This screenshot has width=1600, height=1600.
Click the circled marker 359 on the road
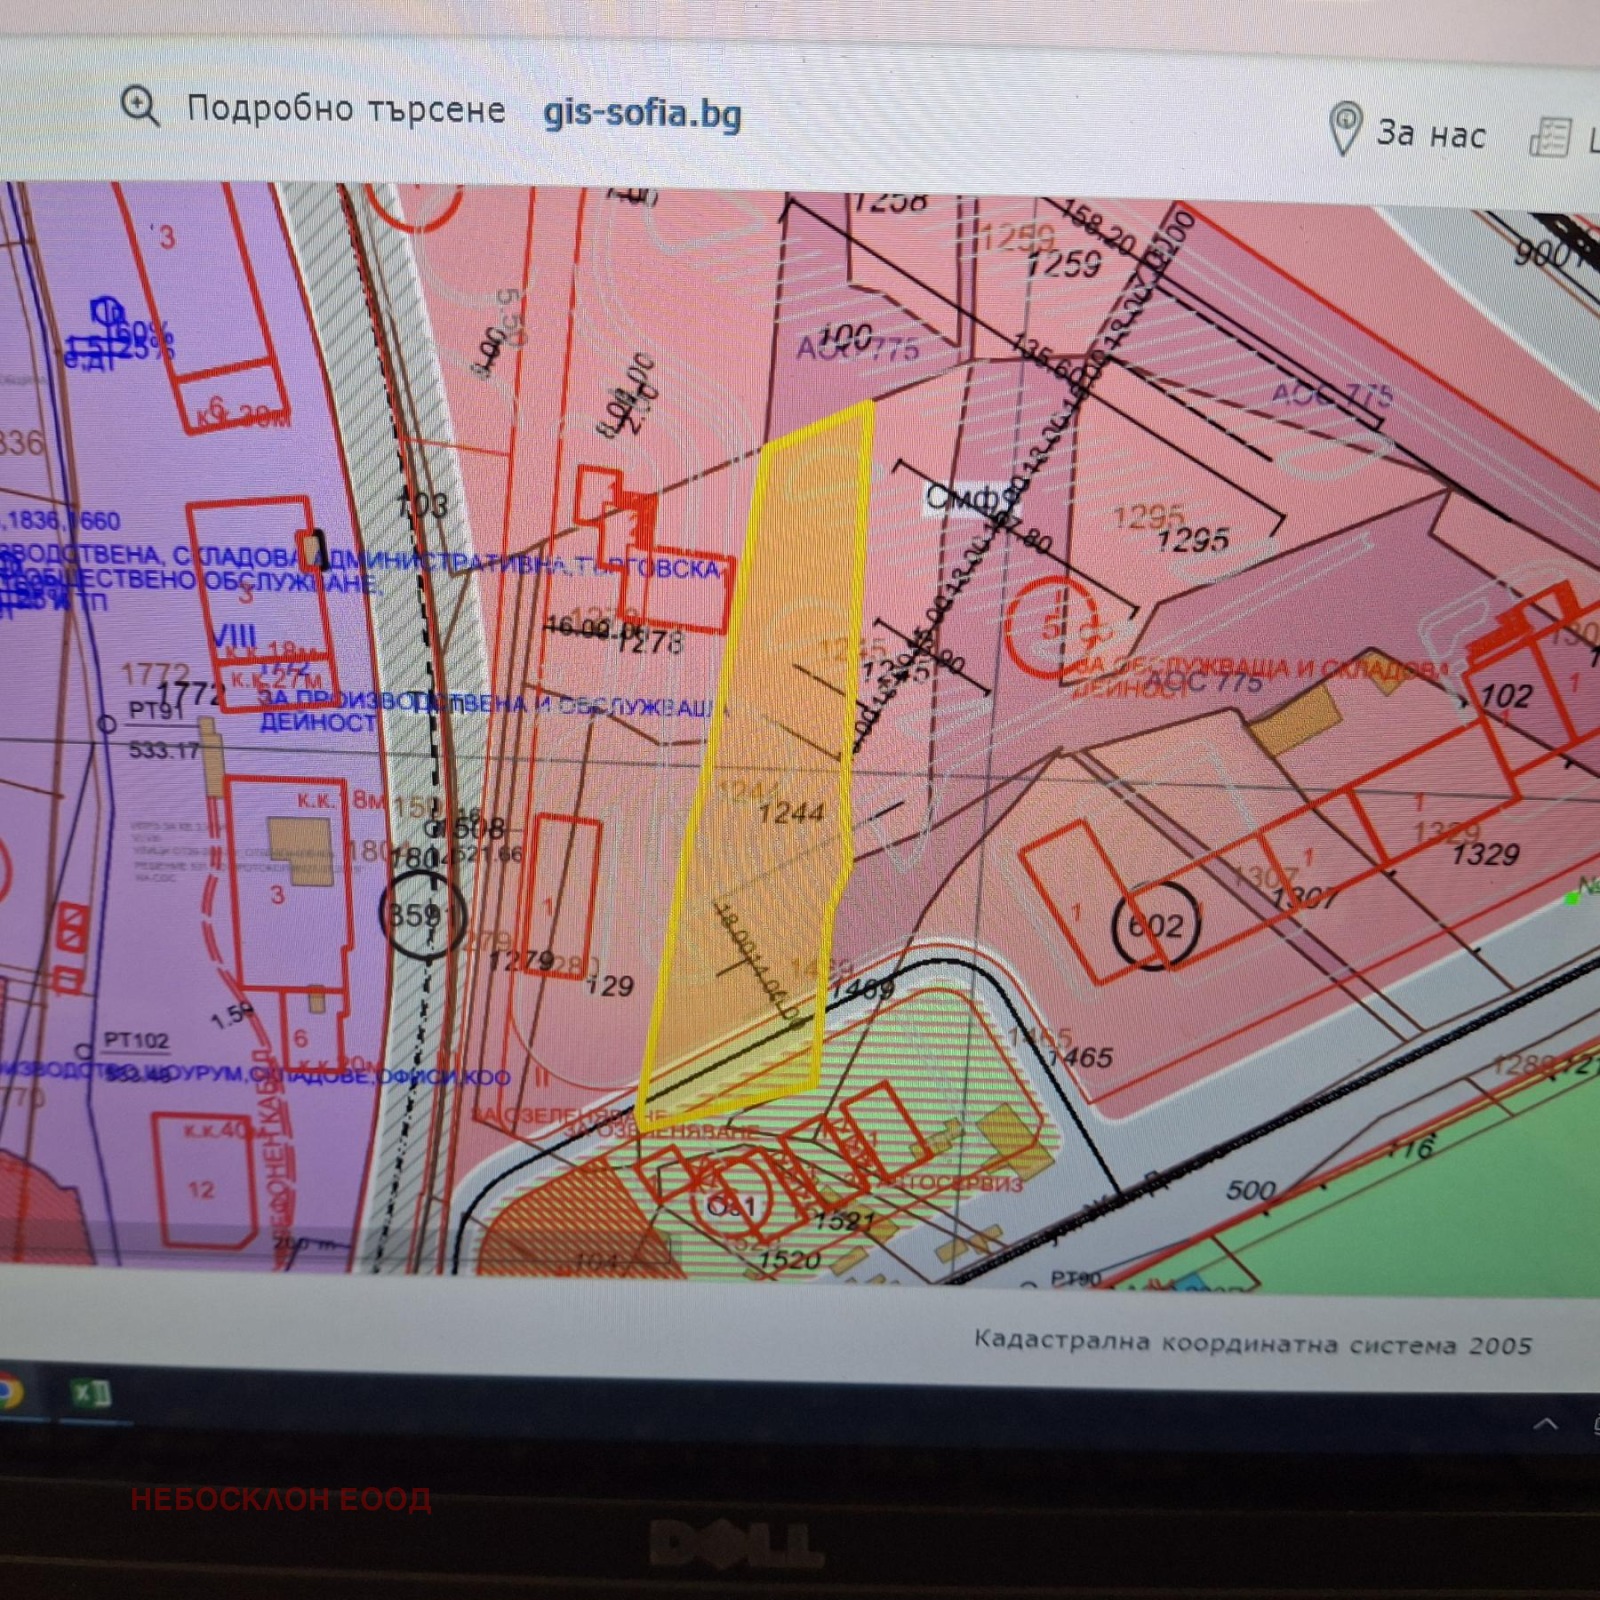point(422,914)
